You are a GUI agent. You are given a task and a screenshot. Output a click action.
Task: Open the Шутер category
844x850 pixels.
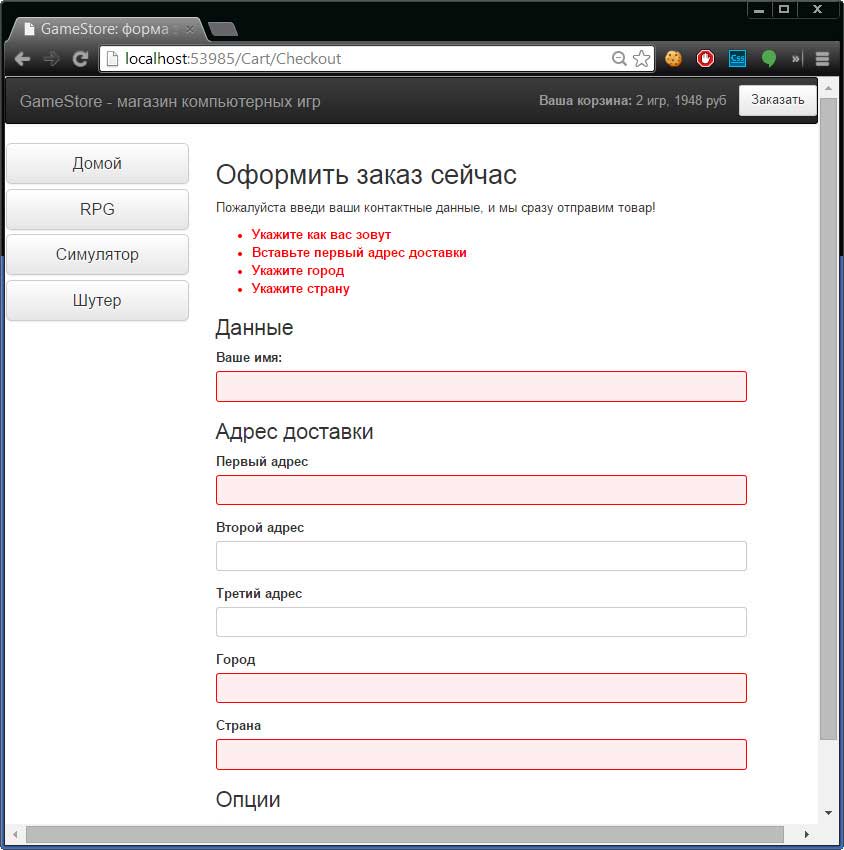[98, 300]
